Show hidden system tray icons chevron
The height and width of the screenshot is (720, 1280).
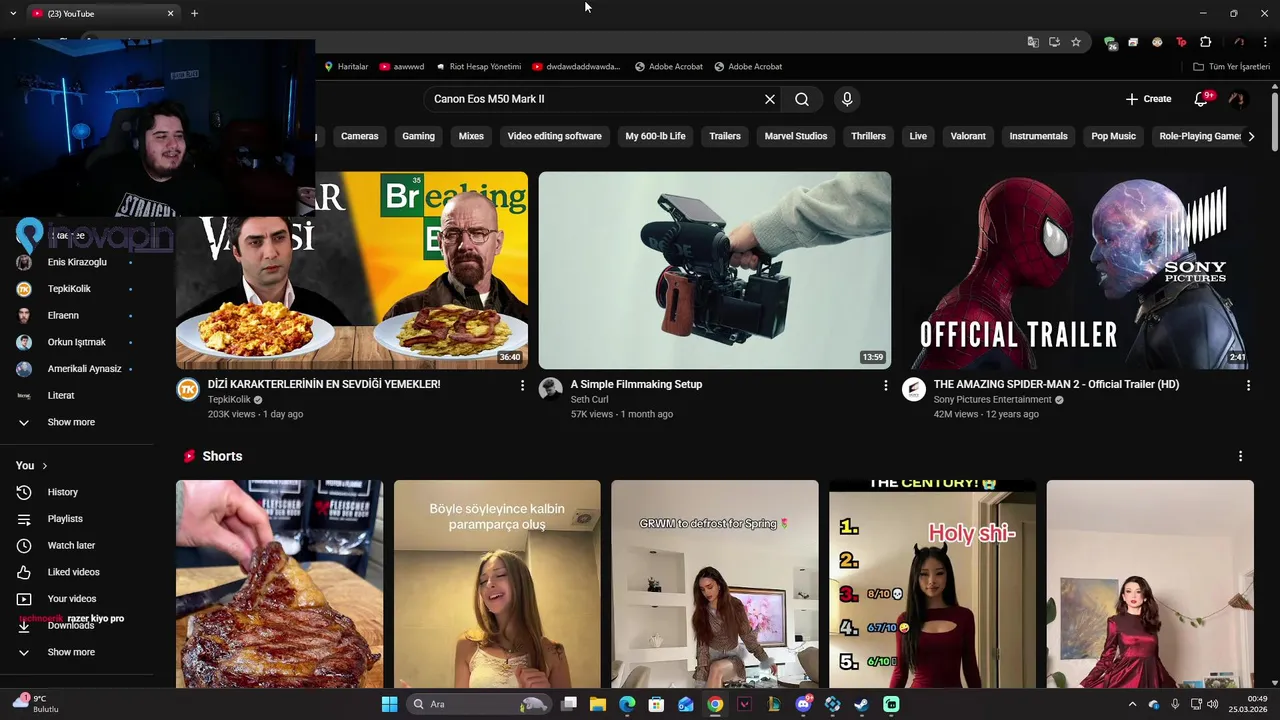pos(1132,704)
